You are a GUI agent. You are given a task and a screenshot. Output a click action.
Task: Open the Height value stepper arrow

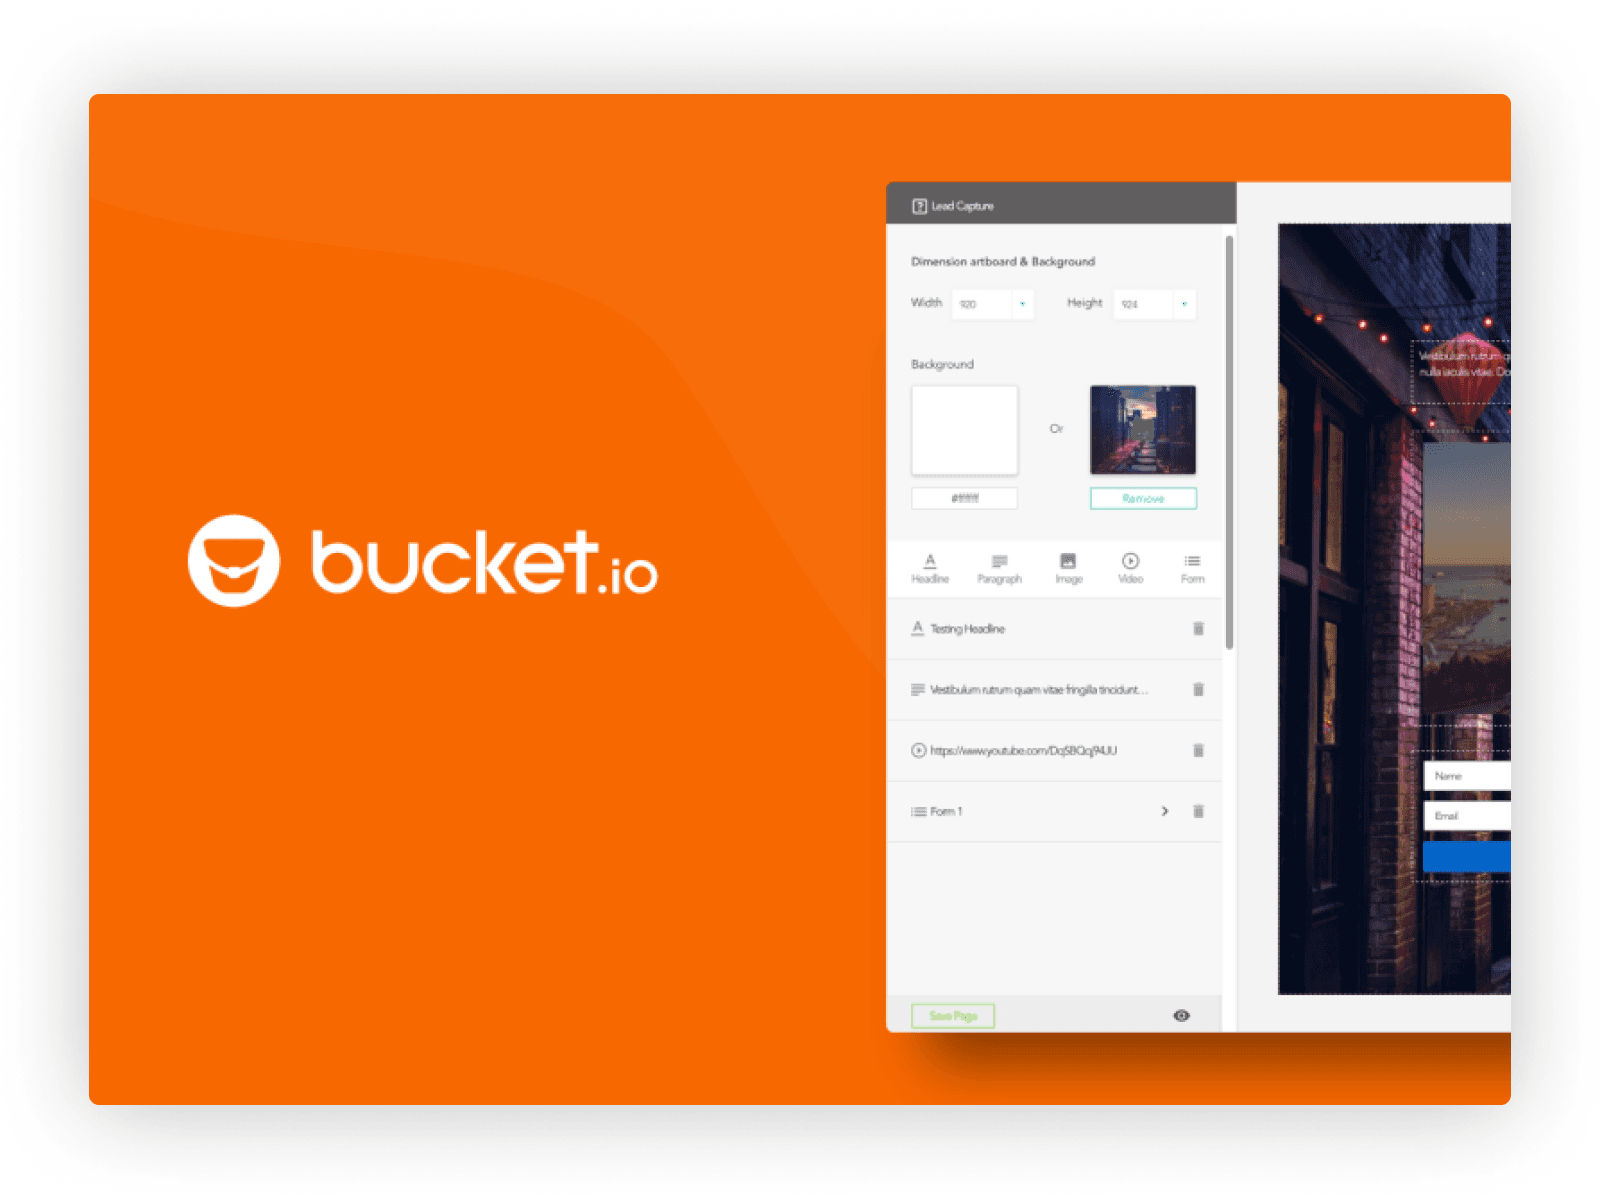click(x=1184, y=304)
